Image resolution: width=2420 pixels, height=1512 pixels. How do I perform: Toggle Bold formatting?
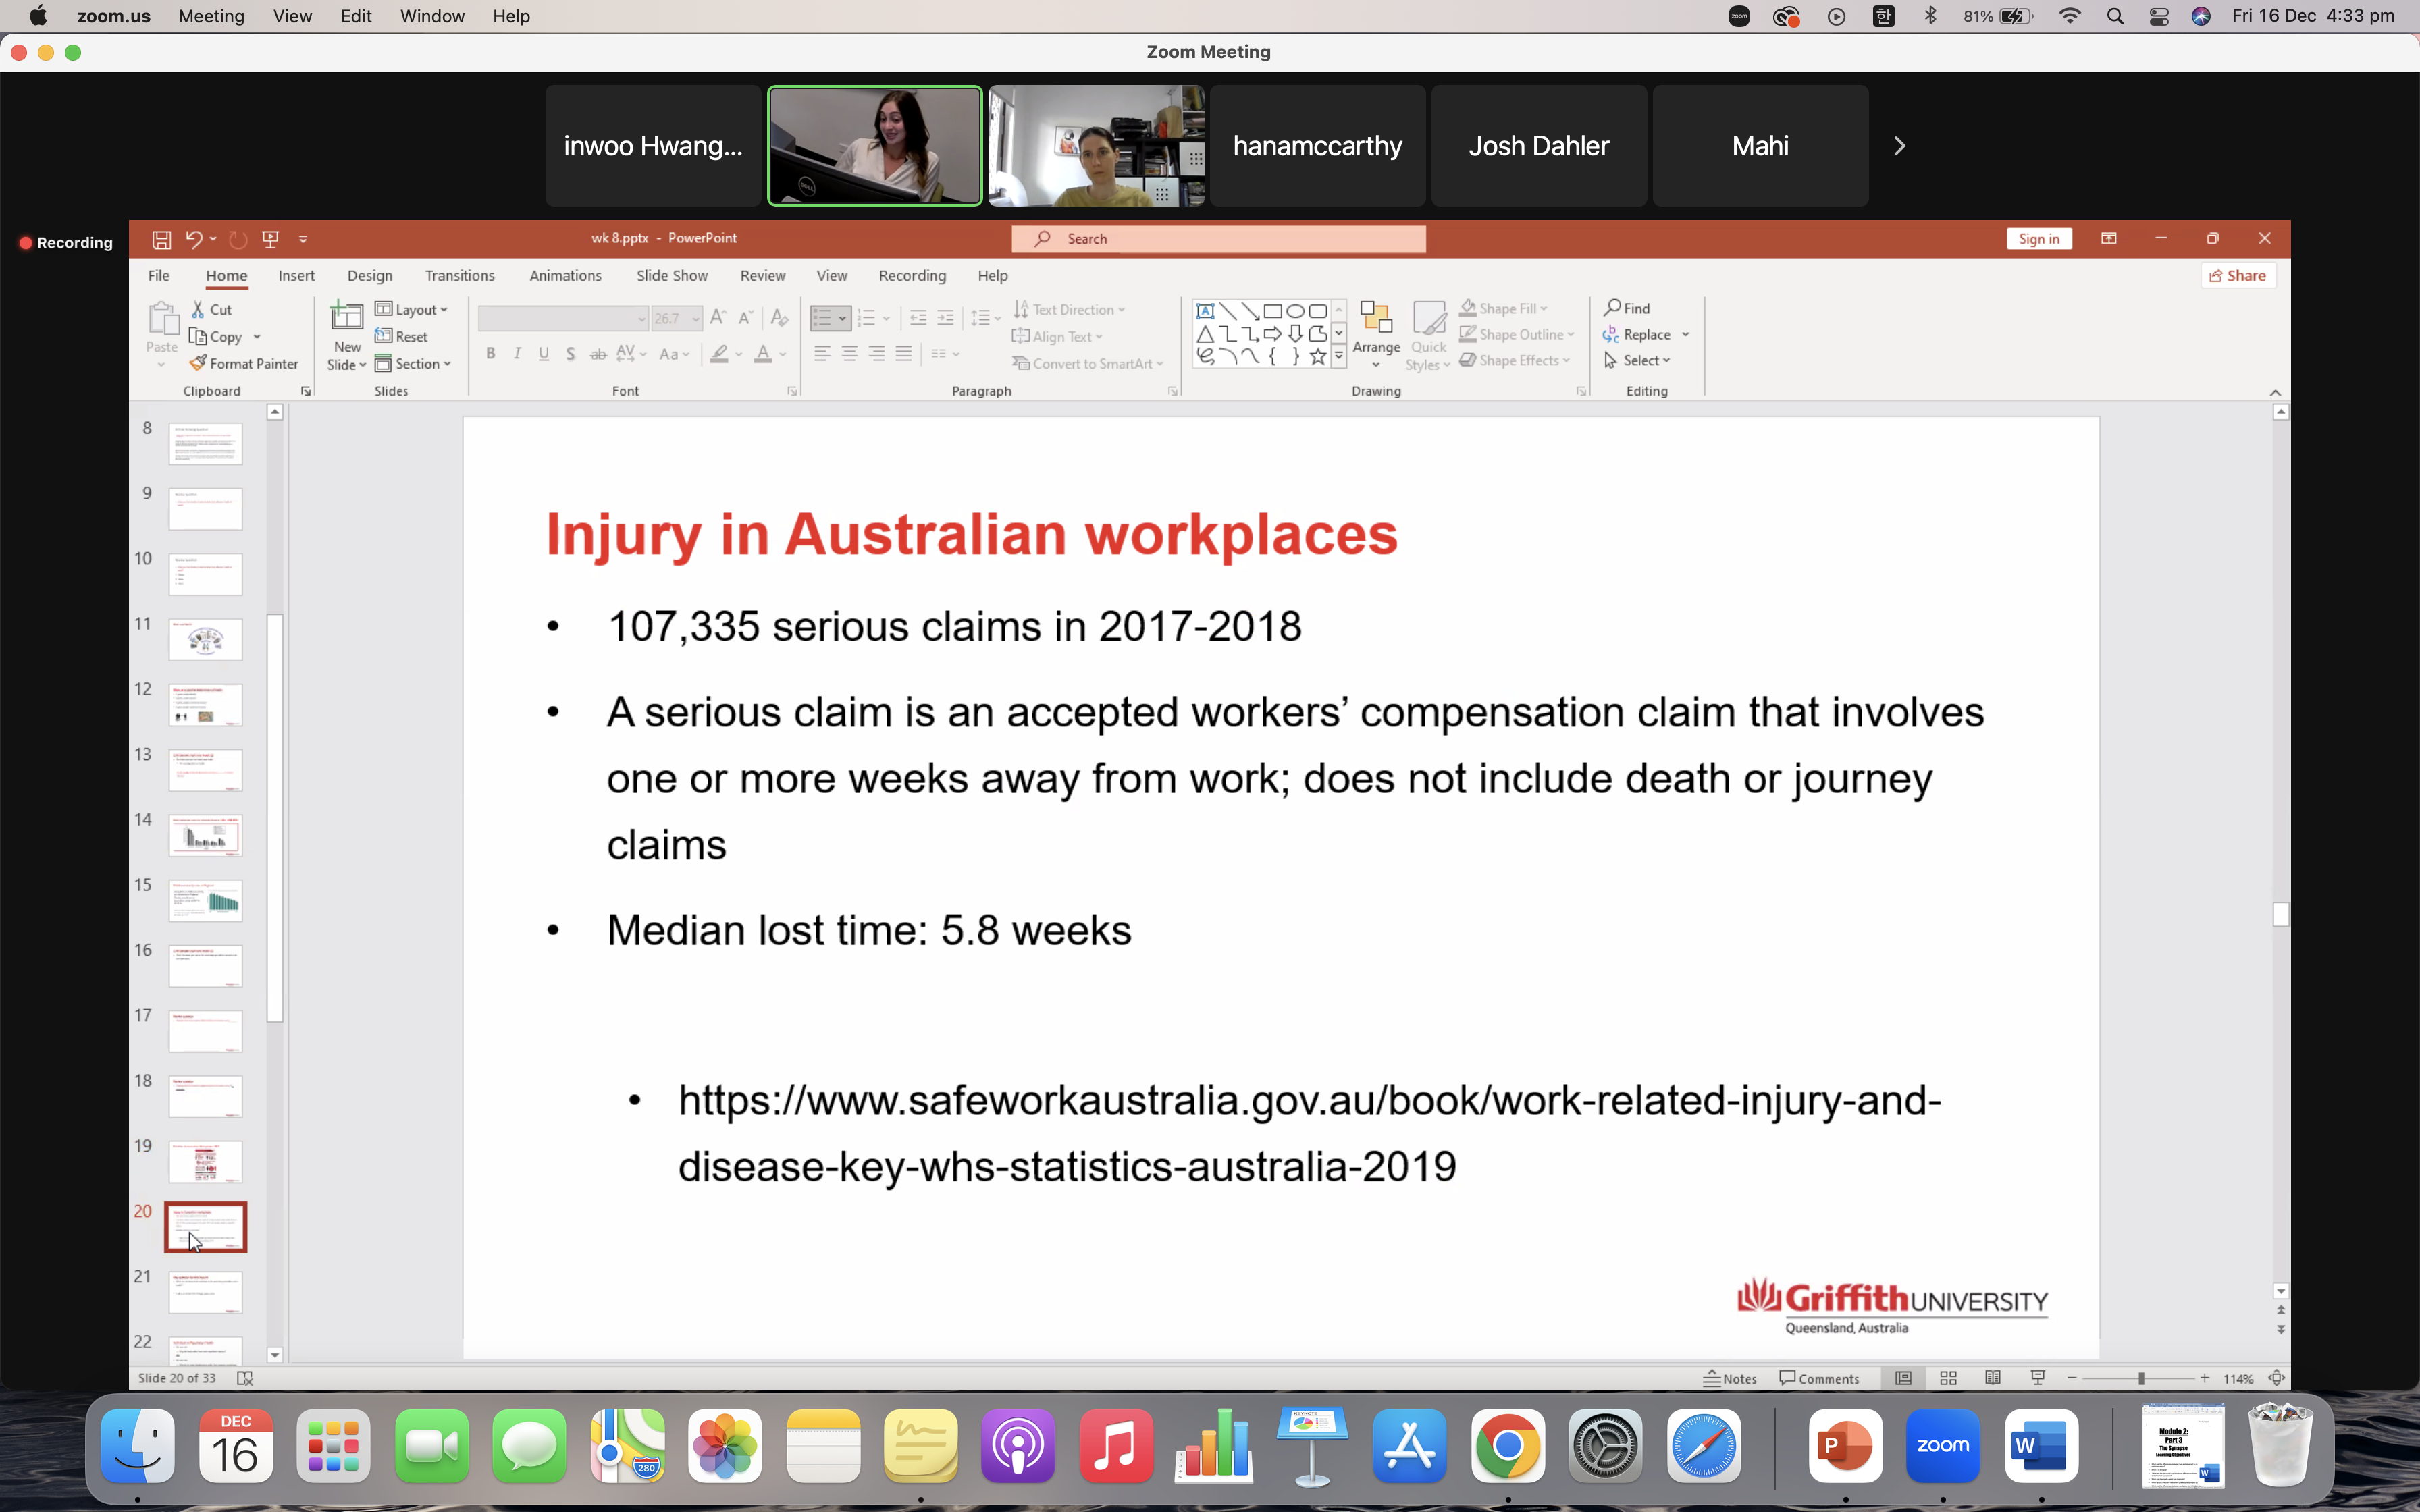[490, 353]
